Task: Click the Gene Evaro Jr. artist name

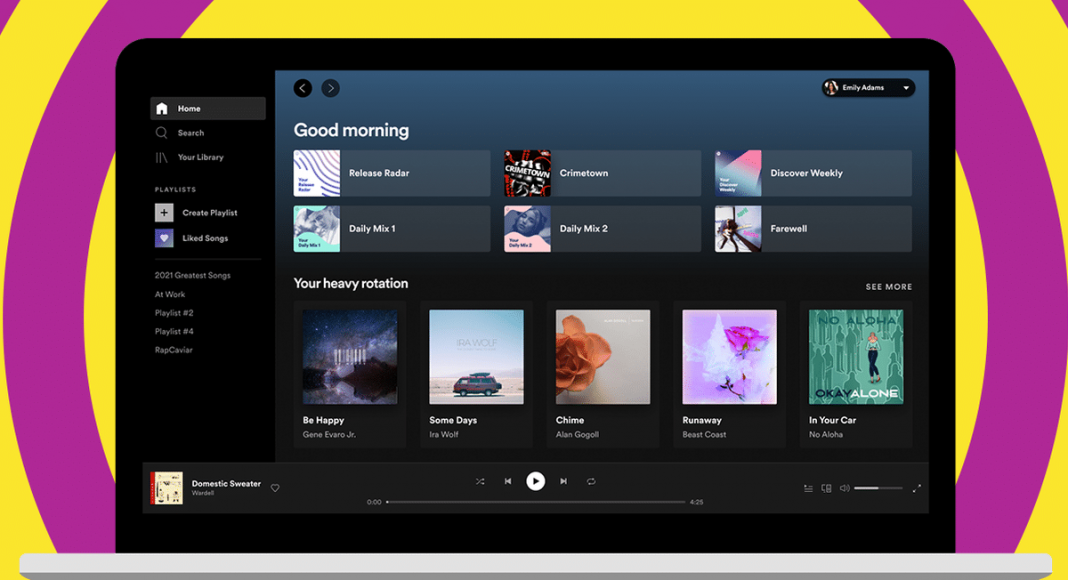Action: [329, 434]
